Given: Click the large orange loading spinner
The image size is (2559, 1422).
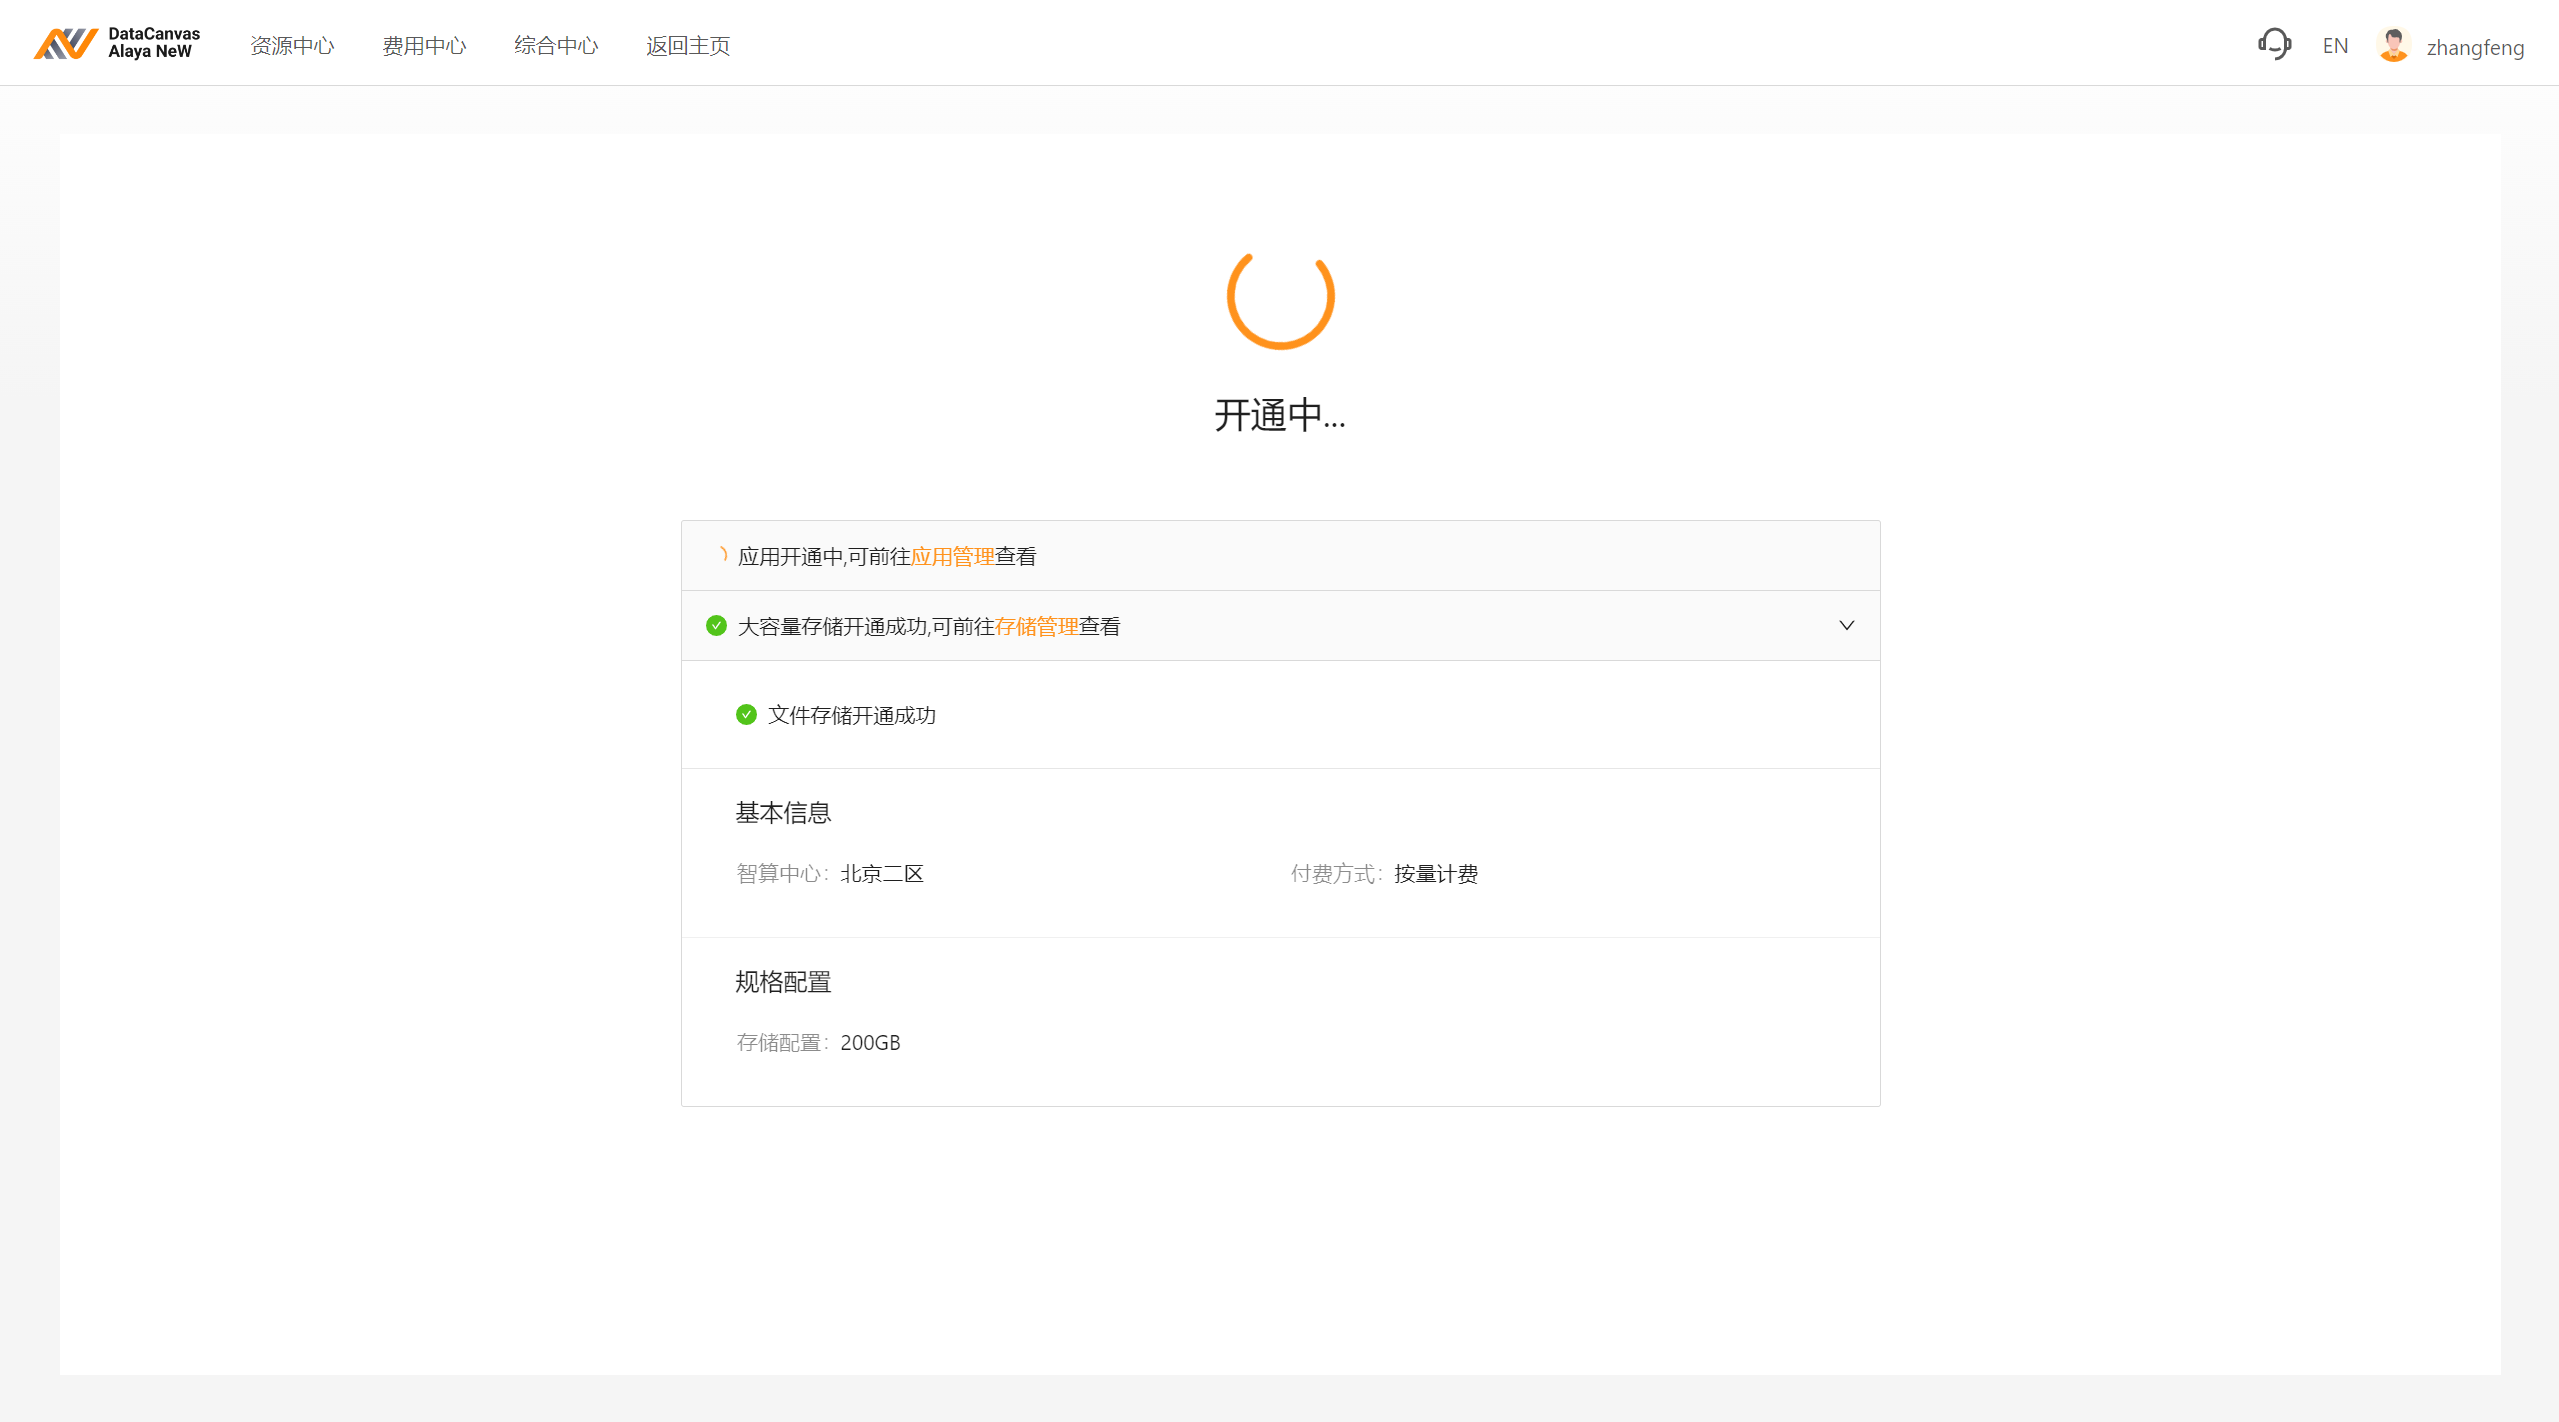Looking at the screenshot, I should pos(1280,298).
